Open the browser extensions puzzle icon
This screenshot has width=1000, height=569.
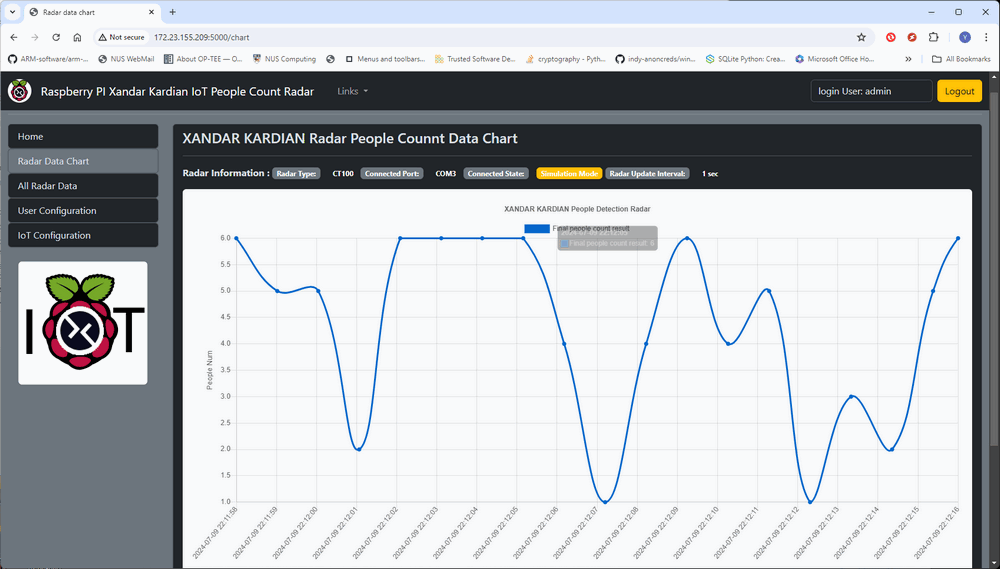[934, 38]
